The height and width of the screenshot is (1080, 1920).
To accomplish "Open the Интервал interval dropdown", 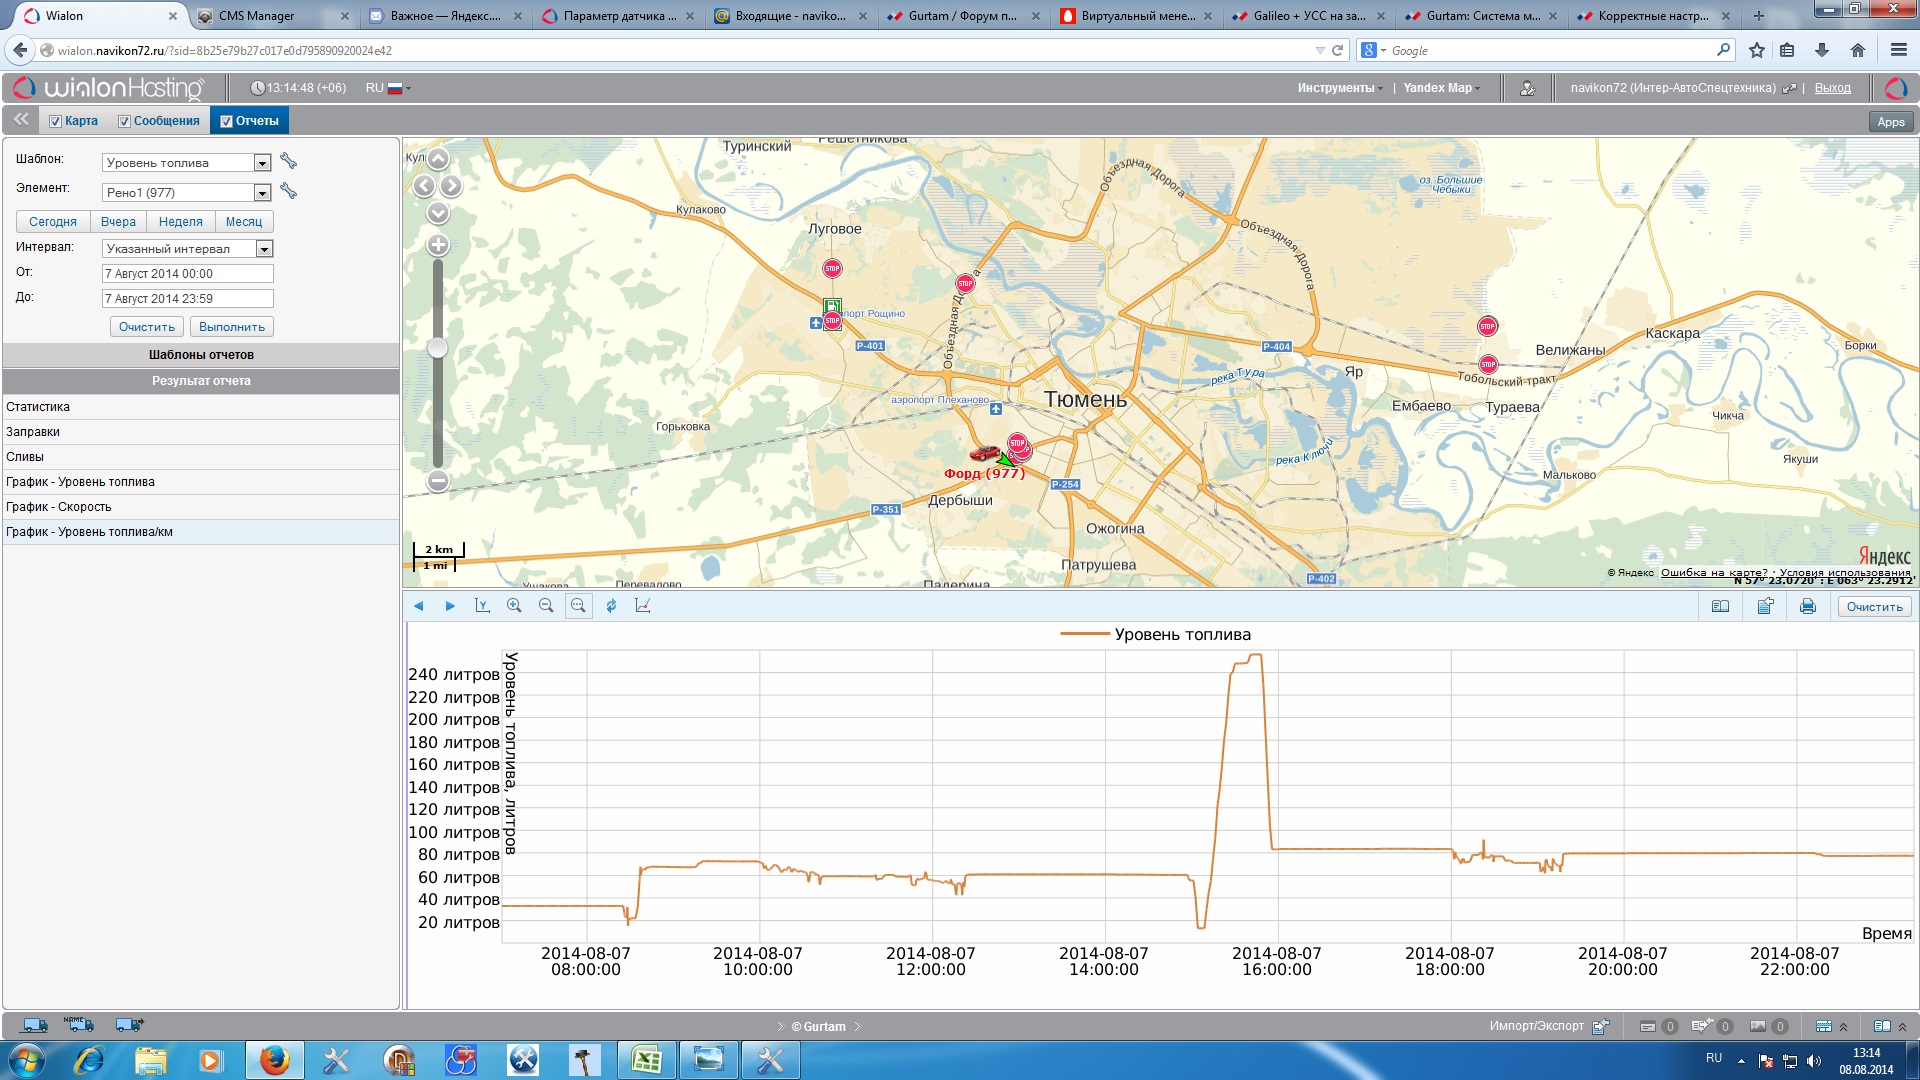I will tap(264, 249).
